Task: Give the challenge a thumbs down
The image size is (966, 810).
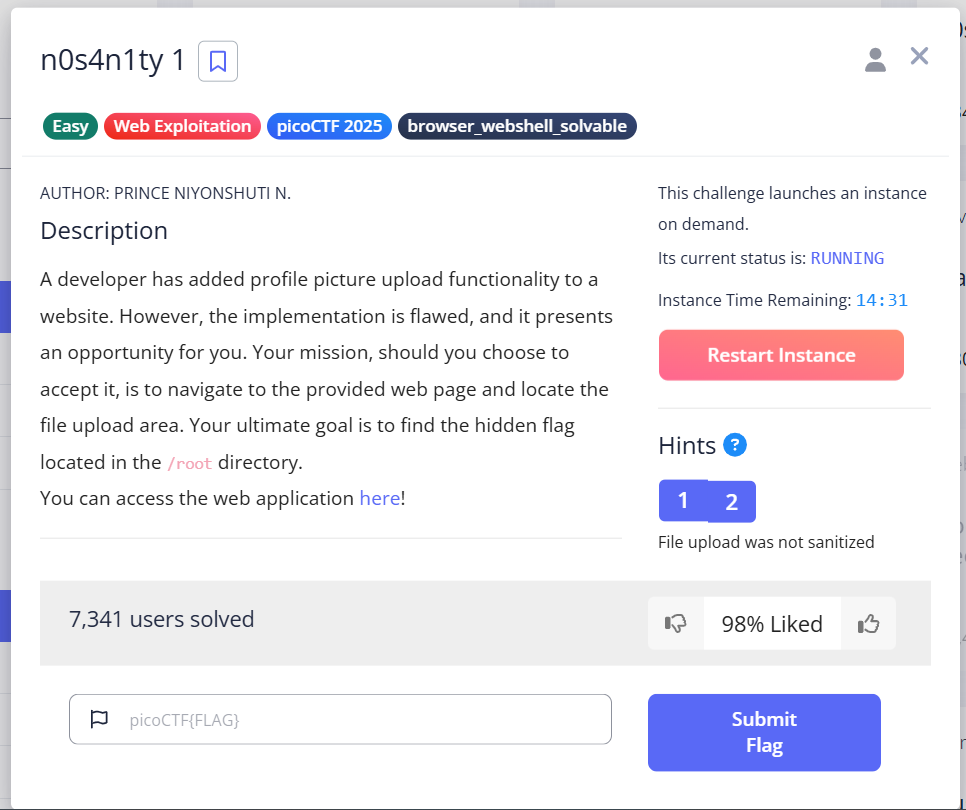Action: coord(675,622)
